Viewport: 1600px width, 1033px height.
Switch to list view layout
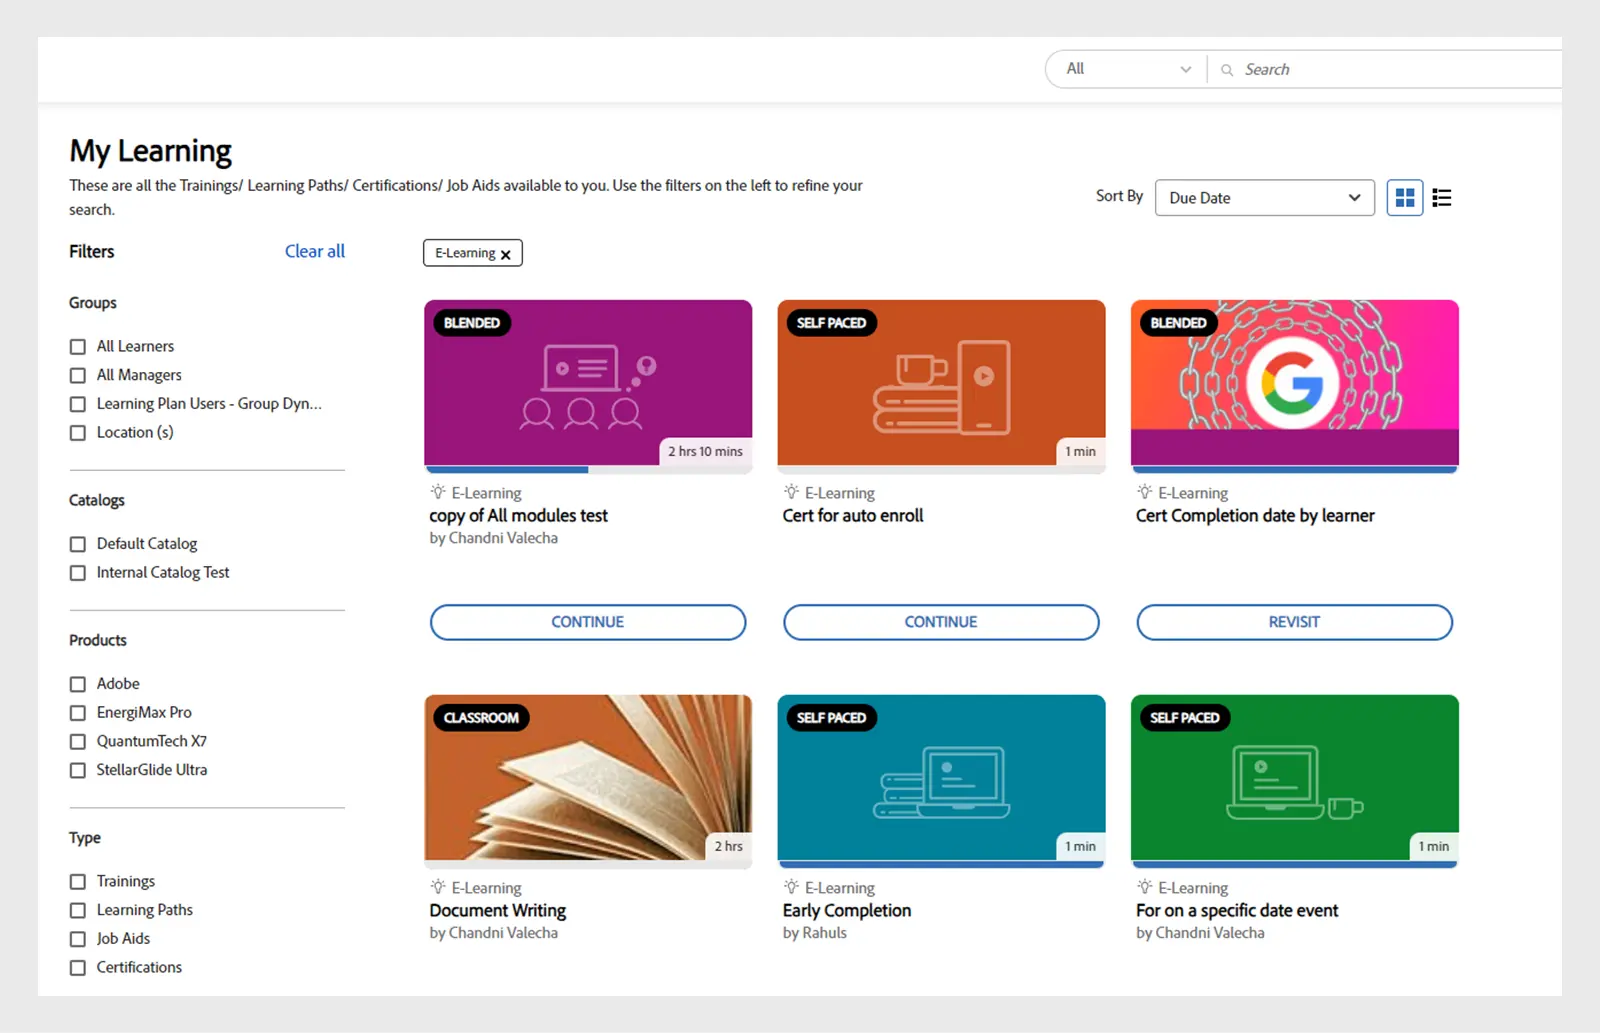(1441, 197)
